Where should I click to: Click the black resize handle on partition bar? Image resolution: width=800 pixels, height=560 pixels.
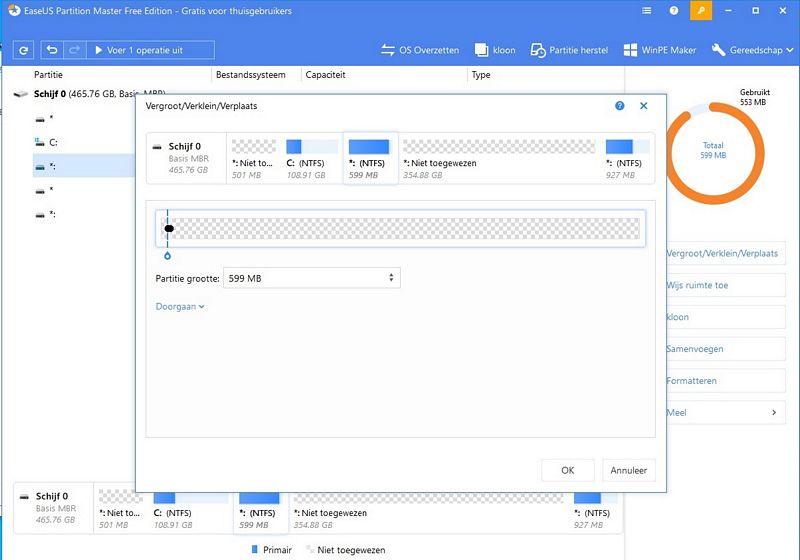[169, 228]
